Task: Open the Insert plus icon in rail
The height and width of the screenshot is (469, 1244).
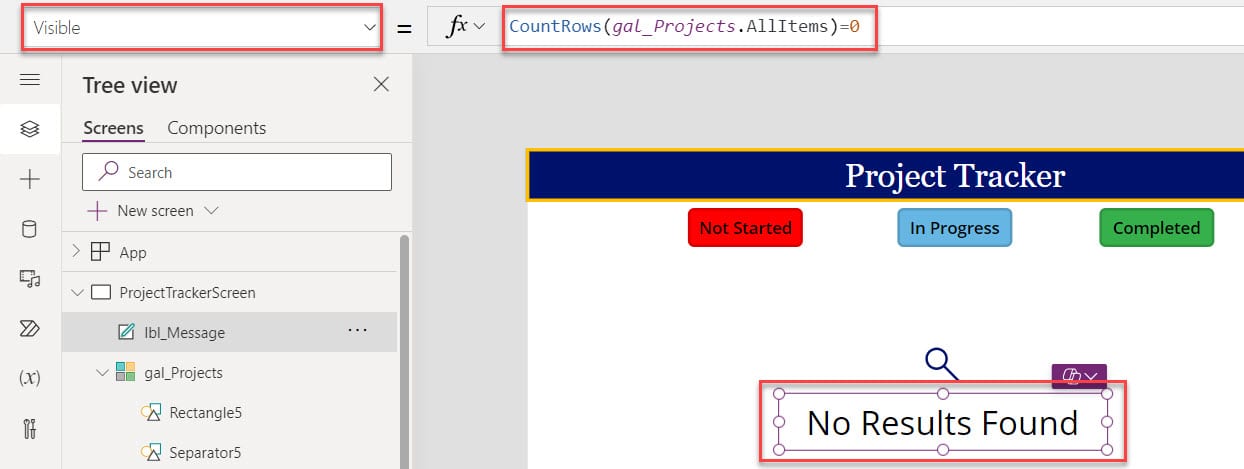Action: pyautogui.click(x=29, y=179)
